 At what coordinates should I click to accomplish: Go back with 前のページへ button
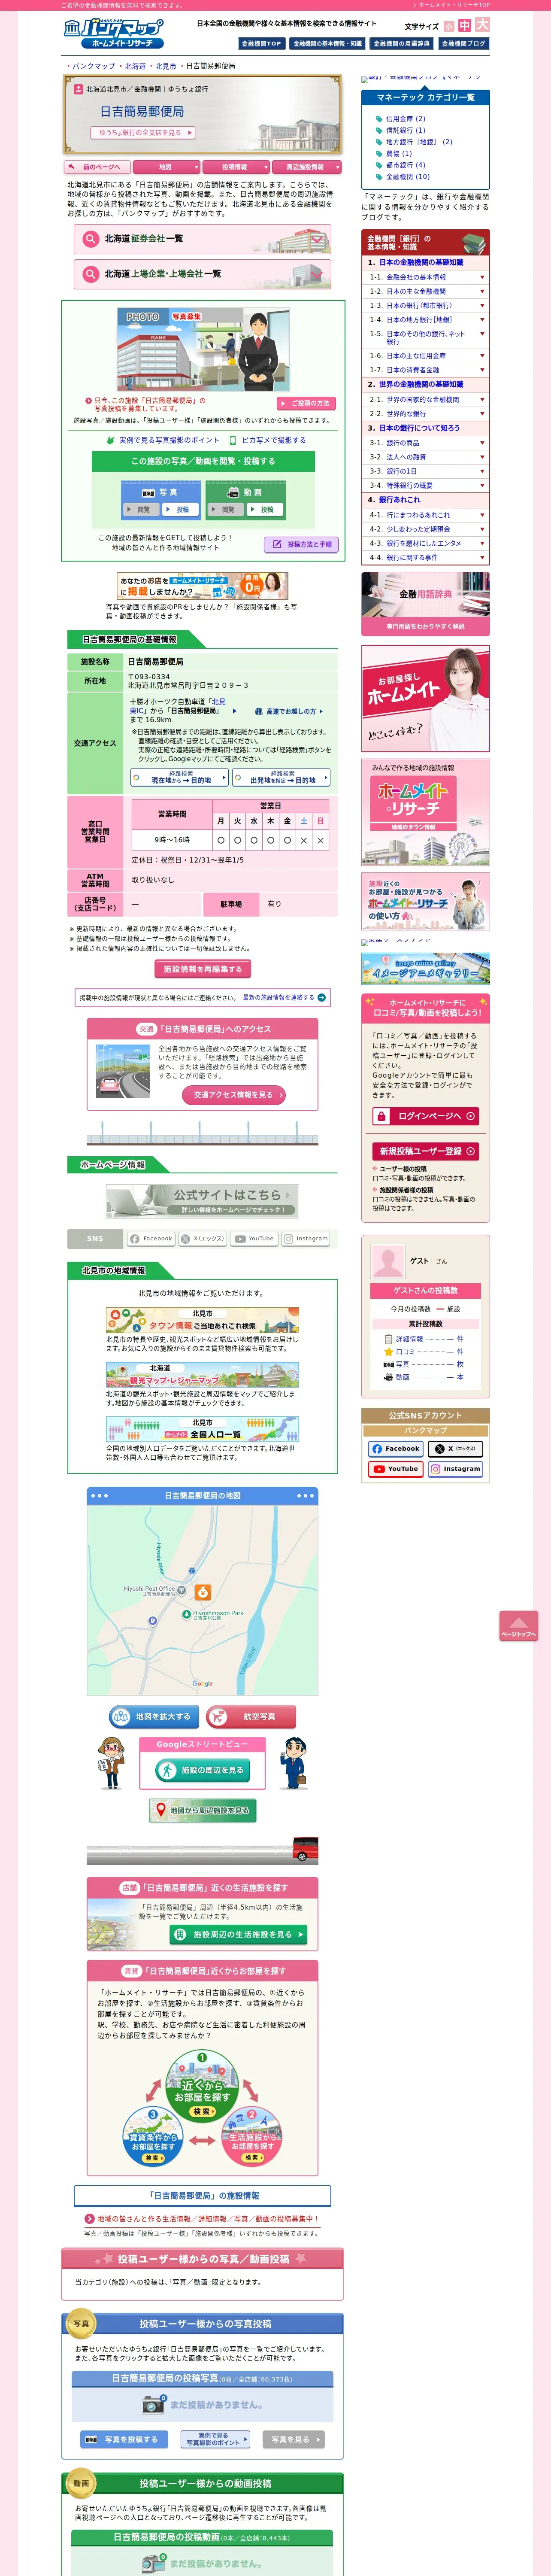point(97,167)
